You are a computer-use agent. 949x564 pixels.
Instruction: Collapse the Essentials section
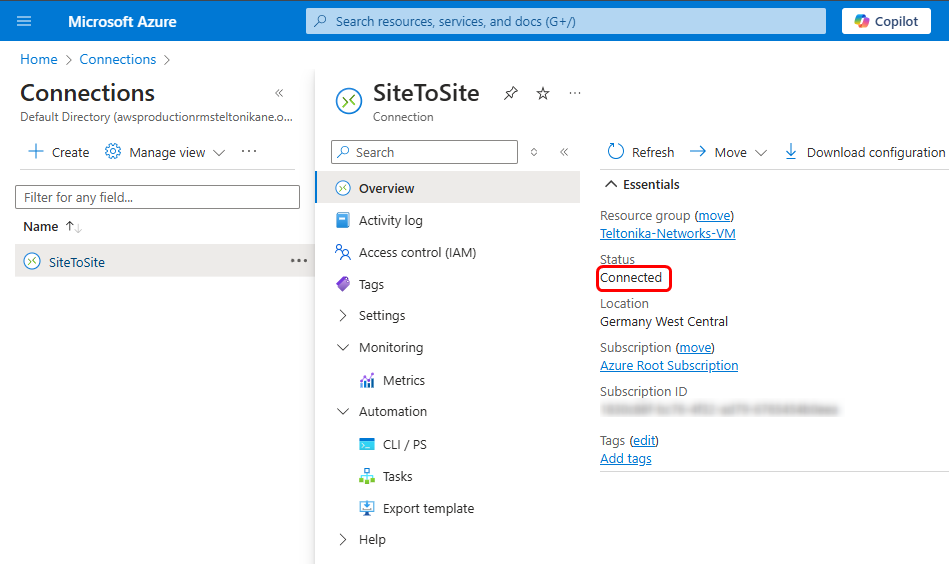pyautogui.click(x=609, y=184)
